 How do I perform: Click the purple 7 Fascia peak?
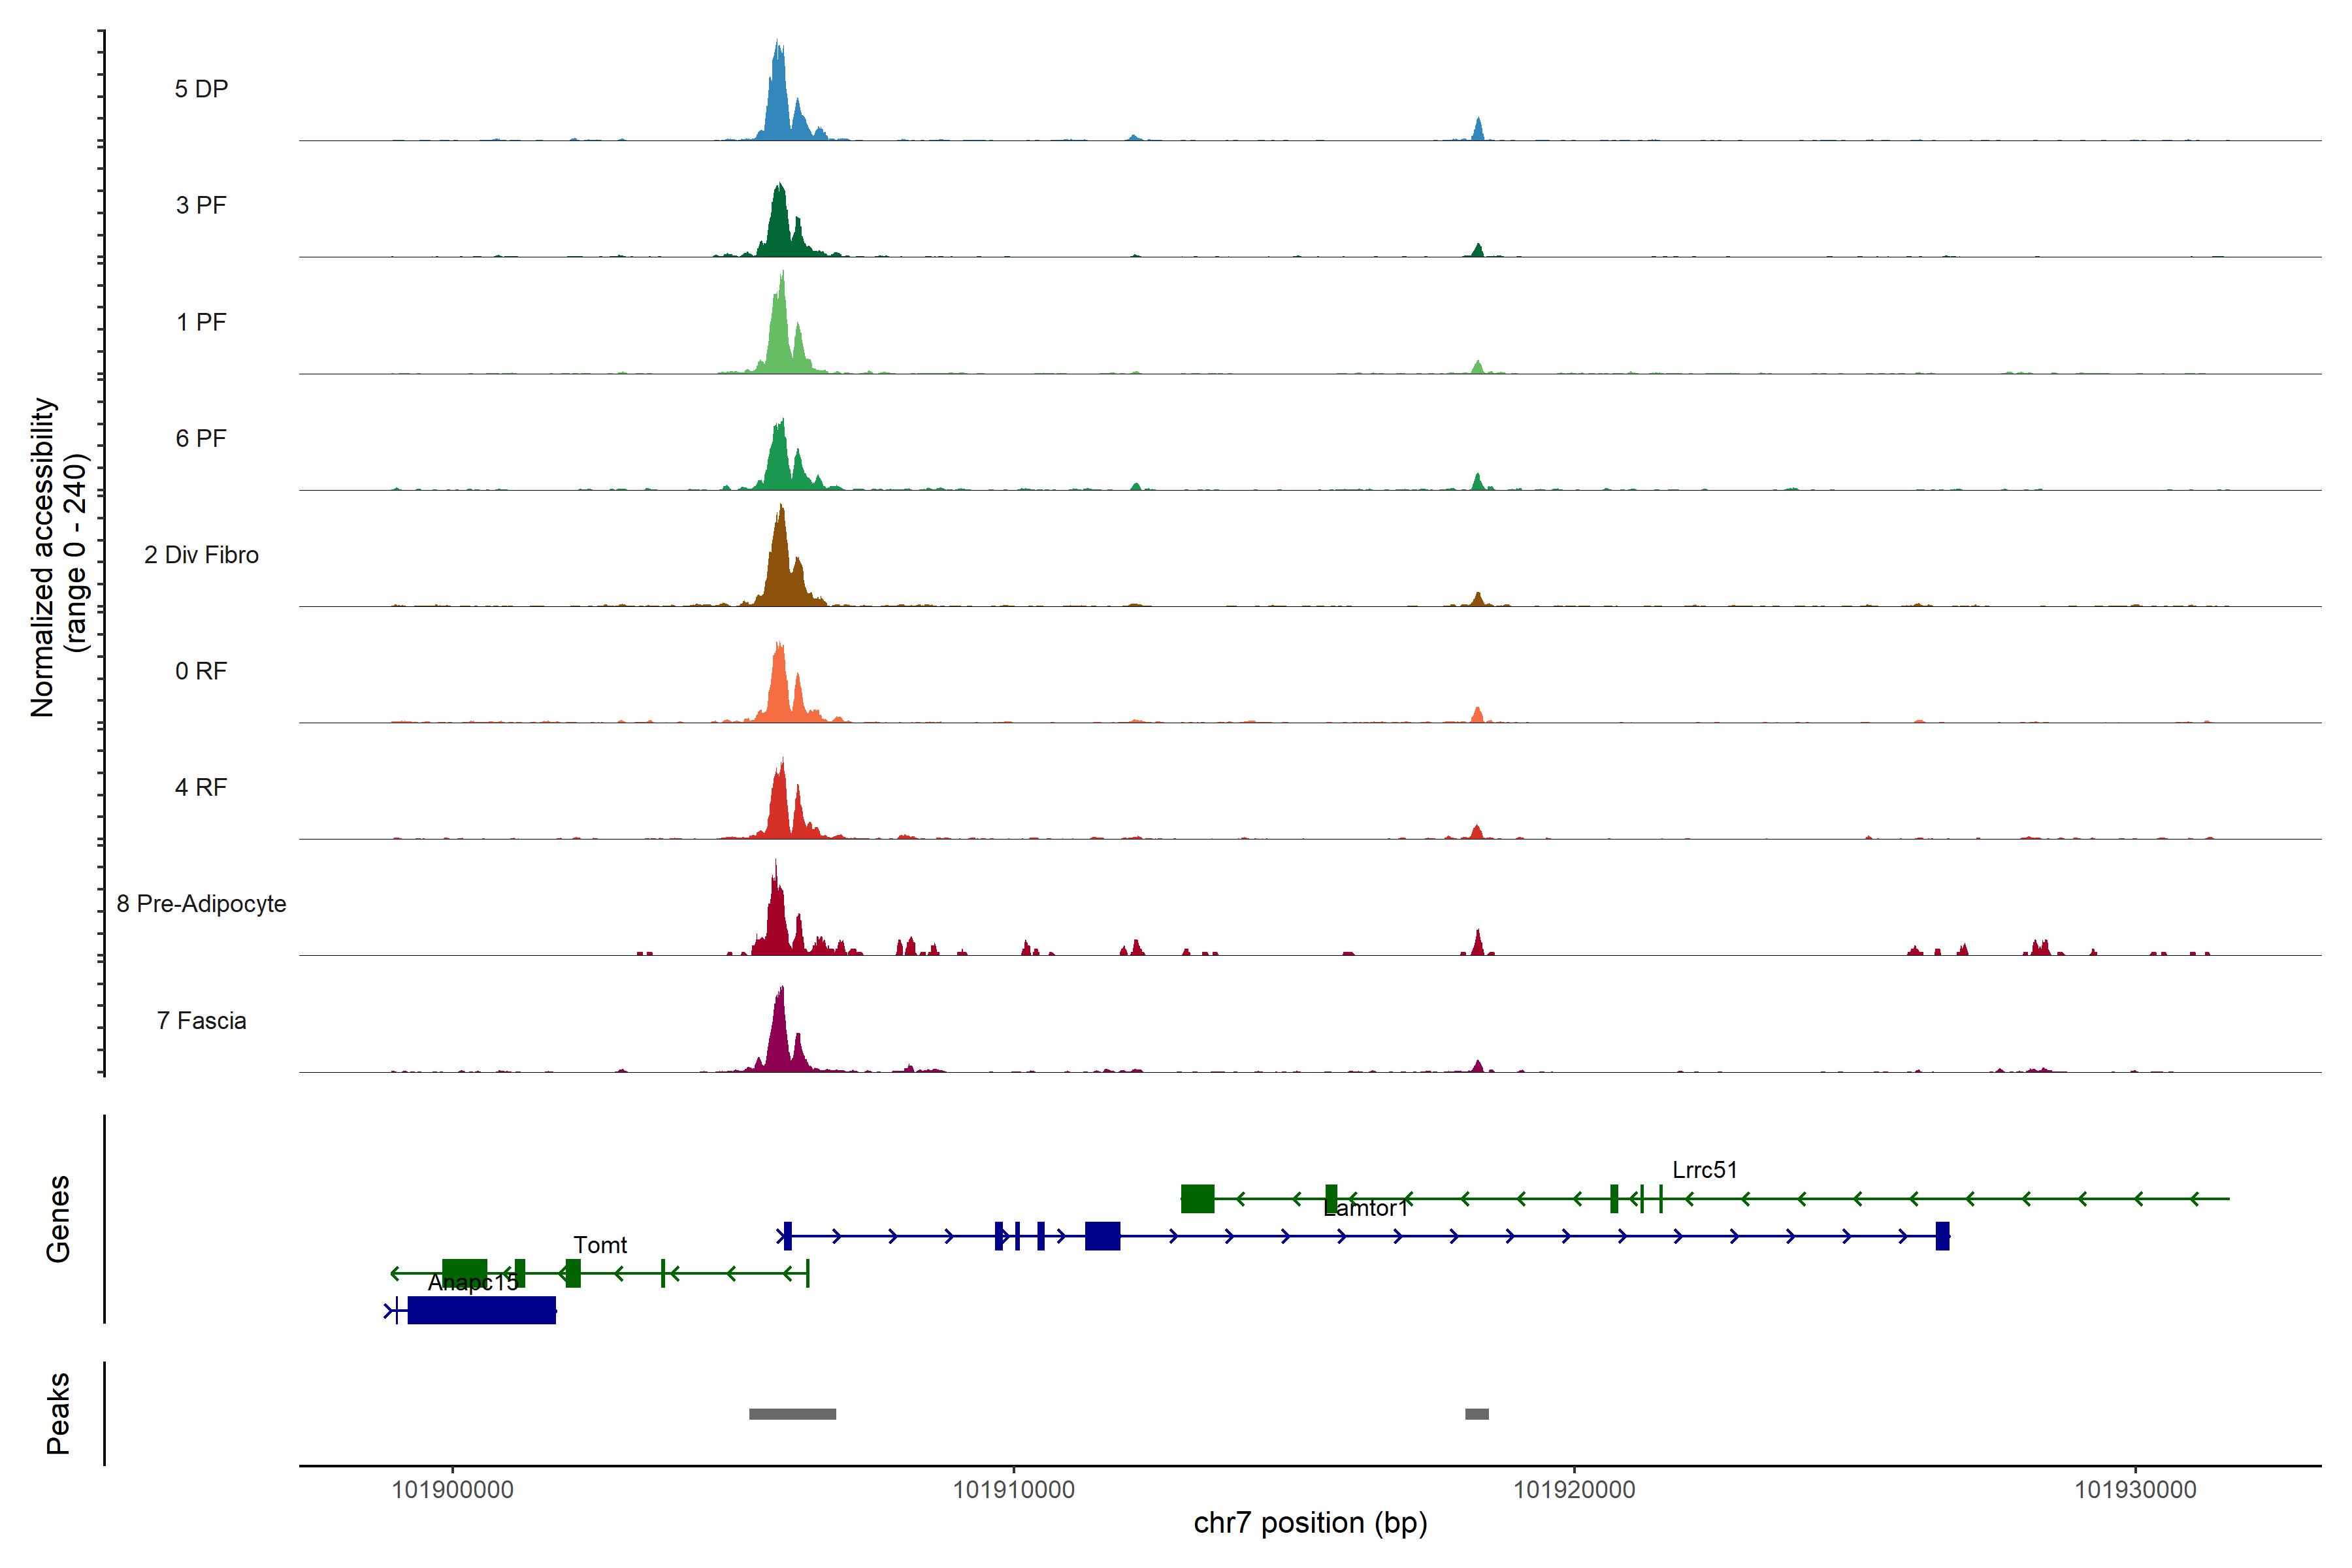click(780, 1035)
